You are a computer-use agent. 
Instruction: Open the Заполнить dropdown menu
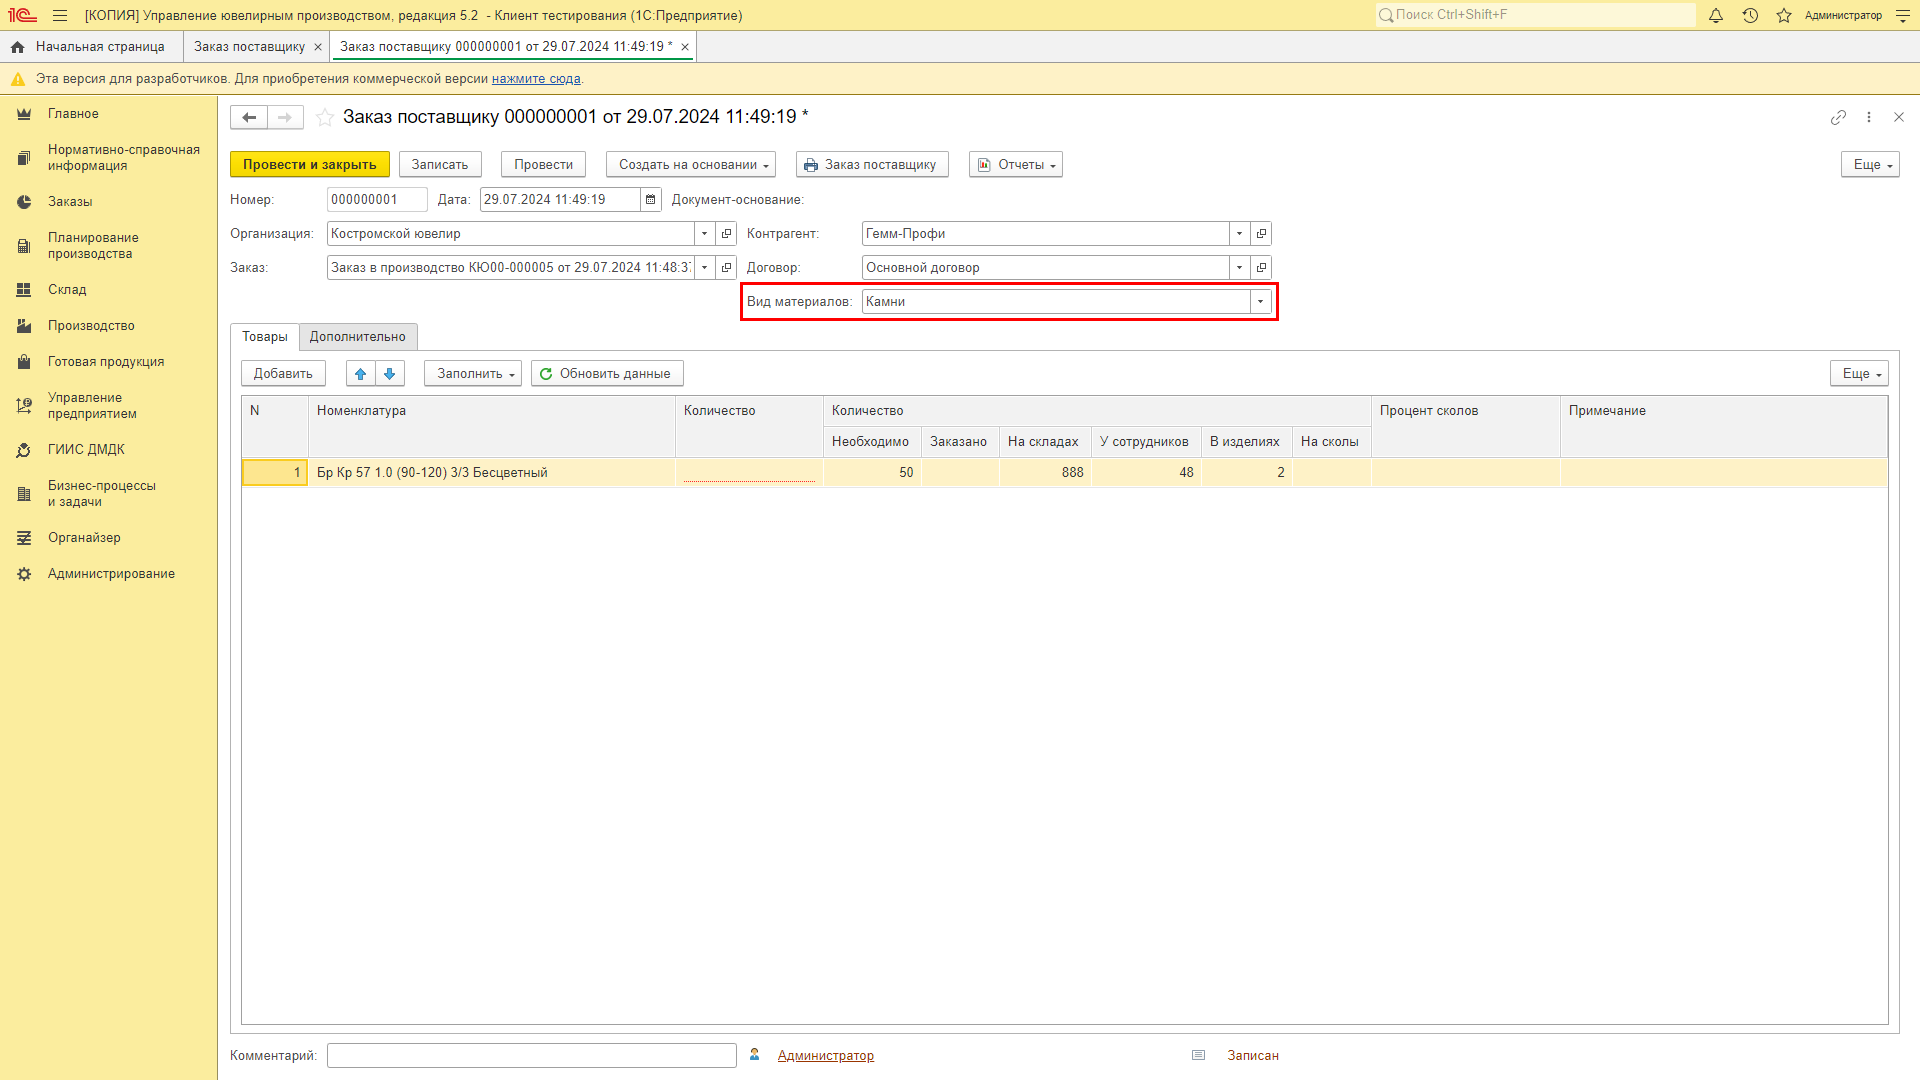click(473, 373)
